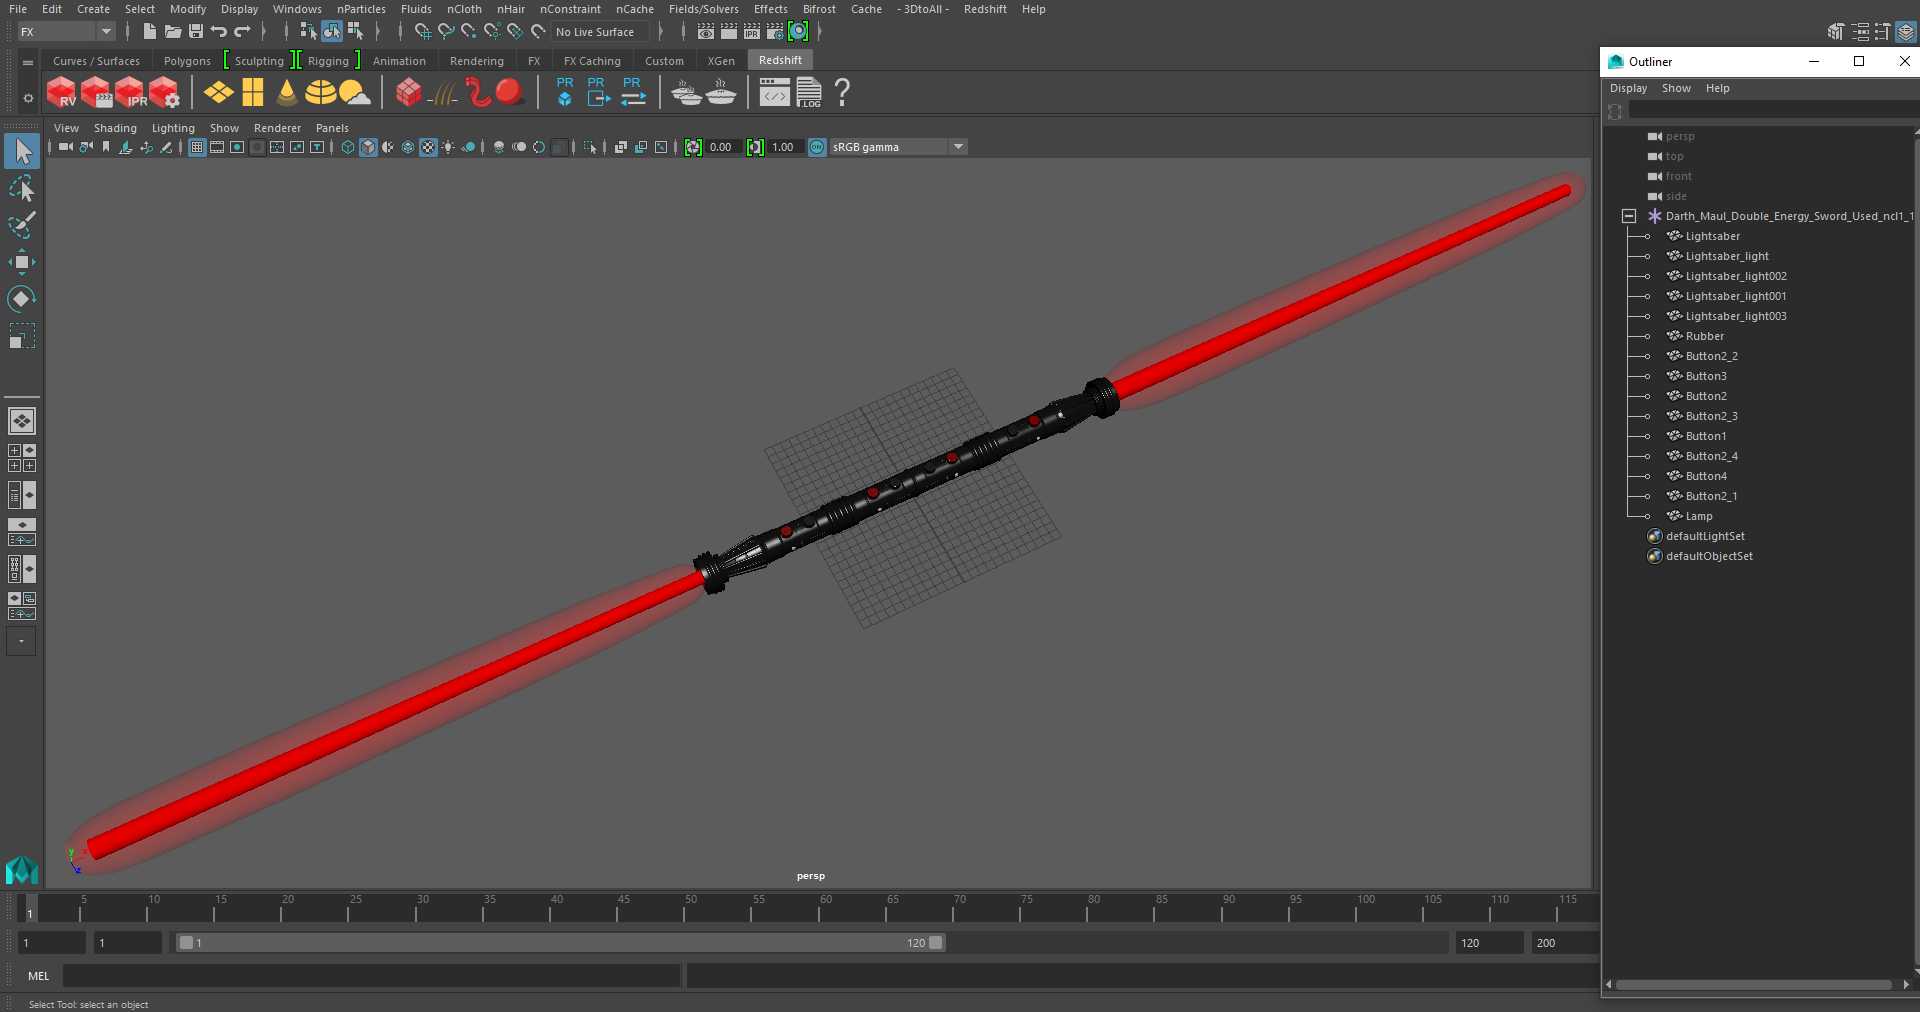Choose the Scale tool
The width and height of the screenshot is (1920, 1012).
click(22, 336)
